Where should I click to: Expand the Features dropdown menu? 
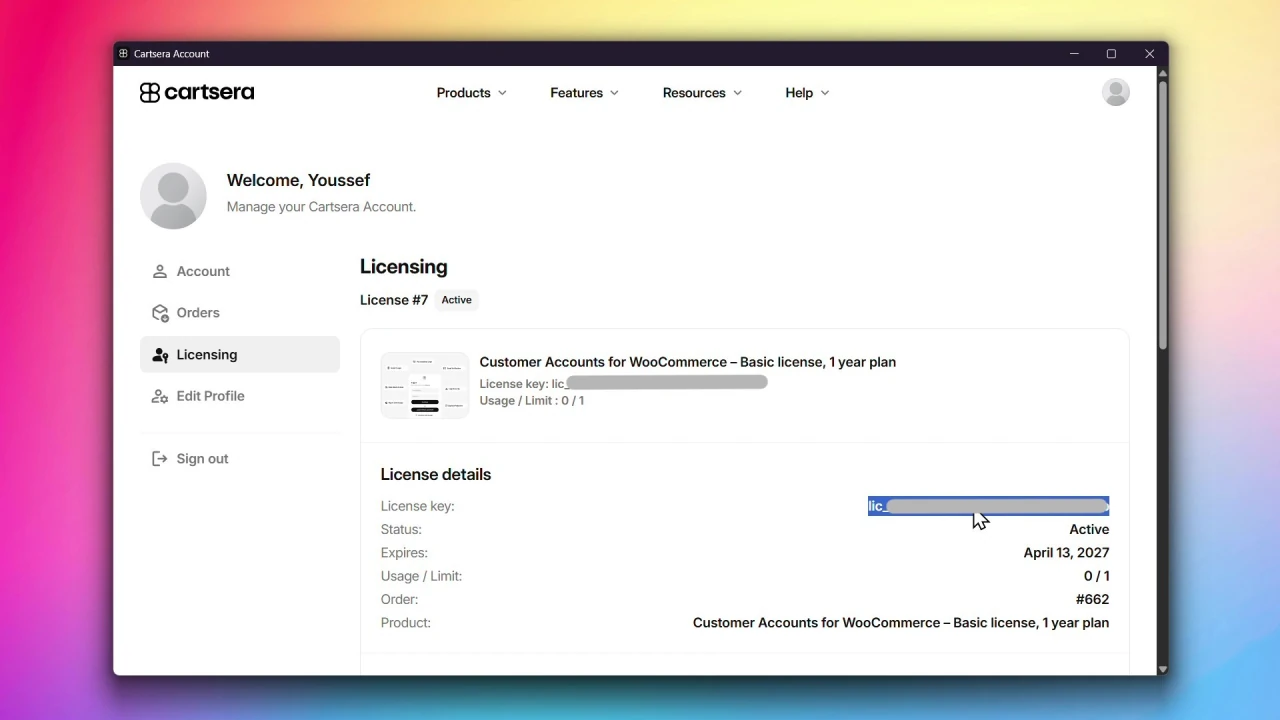pyautogui.click(x=584, y=93)
